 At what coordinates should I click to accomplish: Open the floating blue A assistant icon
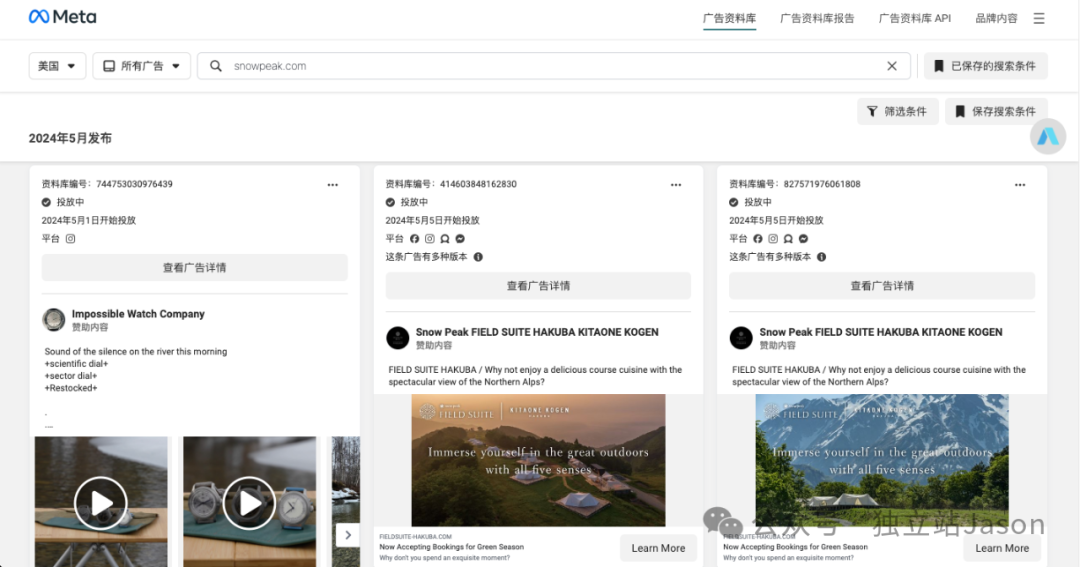[1048, 136]
